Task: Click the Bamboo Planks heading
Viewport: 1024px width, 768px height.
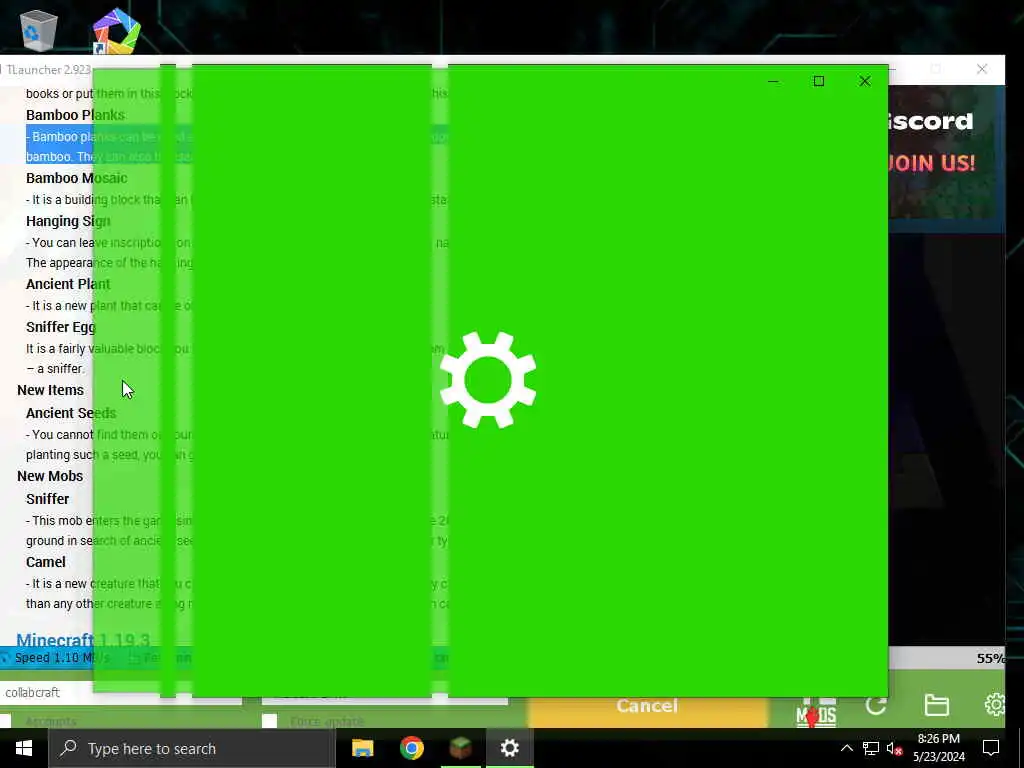Action: coord(75,115)
